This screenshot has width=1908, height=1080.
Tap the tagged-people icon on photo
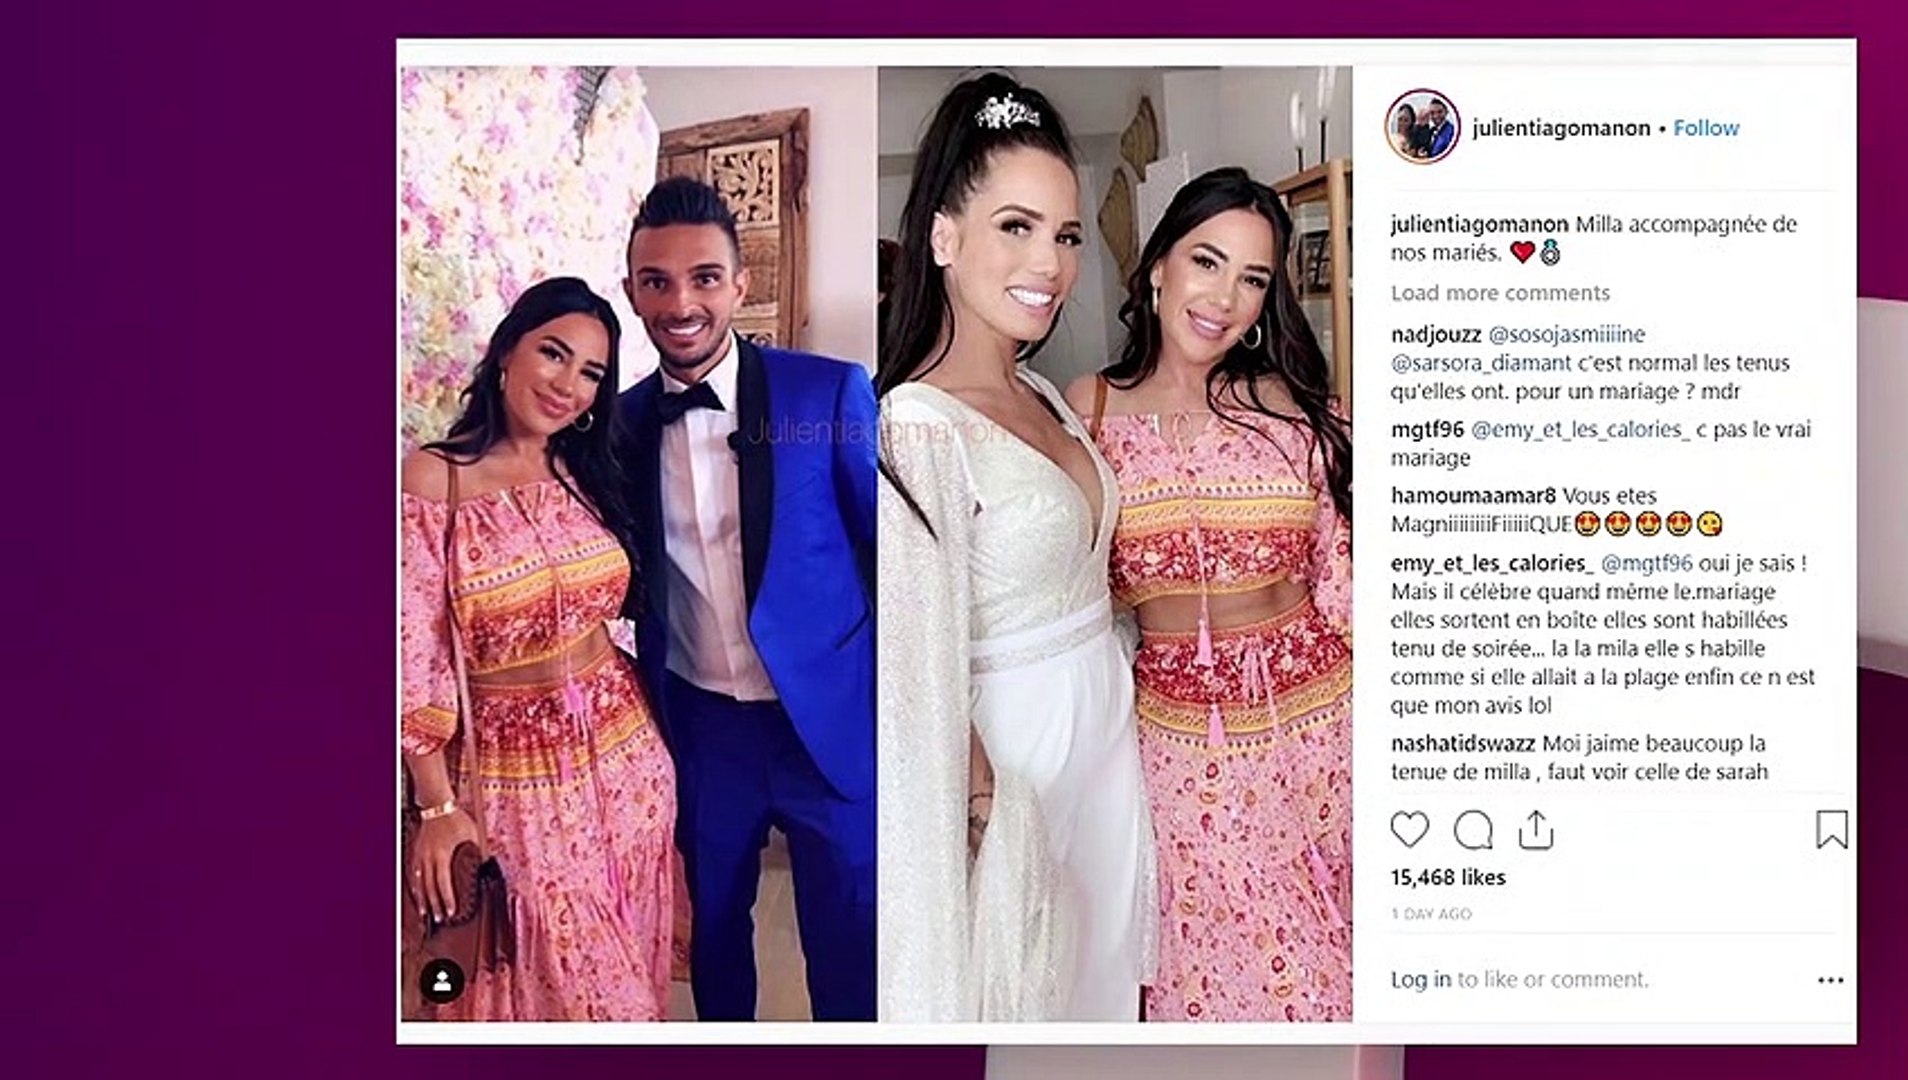coord(442,981)
